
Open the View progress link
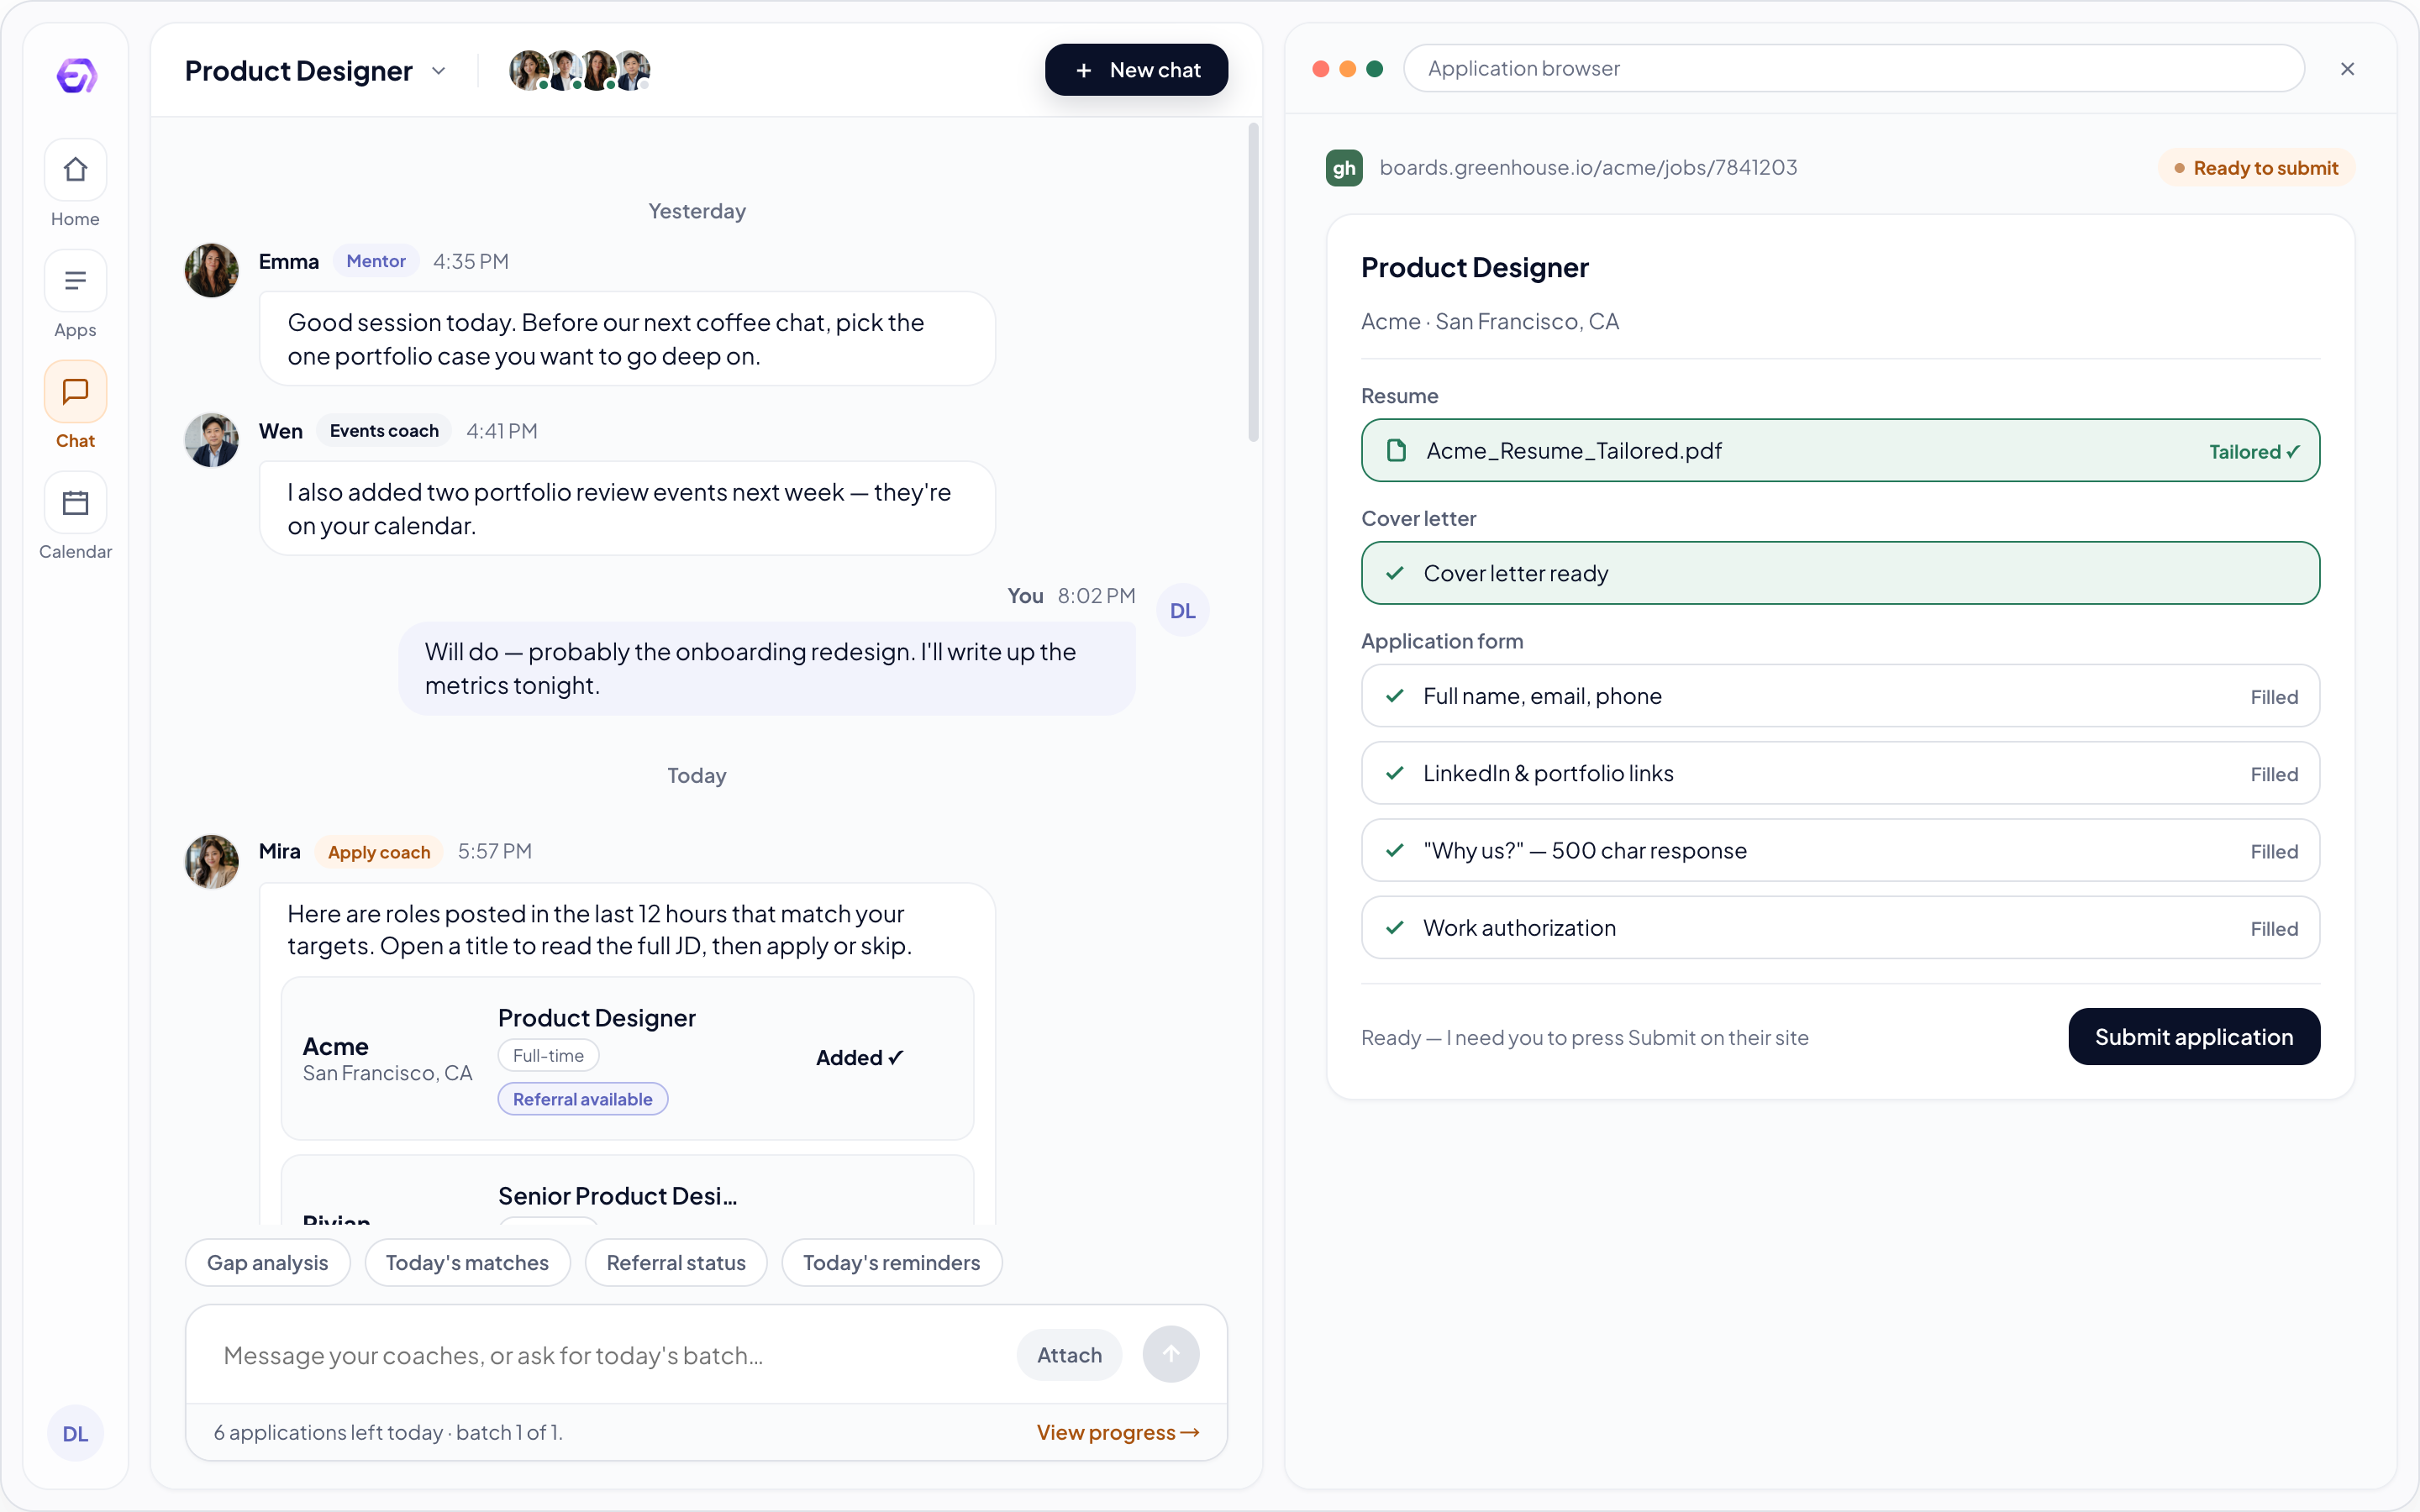click(1118, 1433)
